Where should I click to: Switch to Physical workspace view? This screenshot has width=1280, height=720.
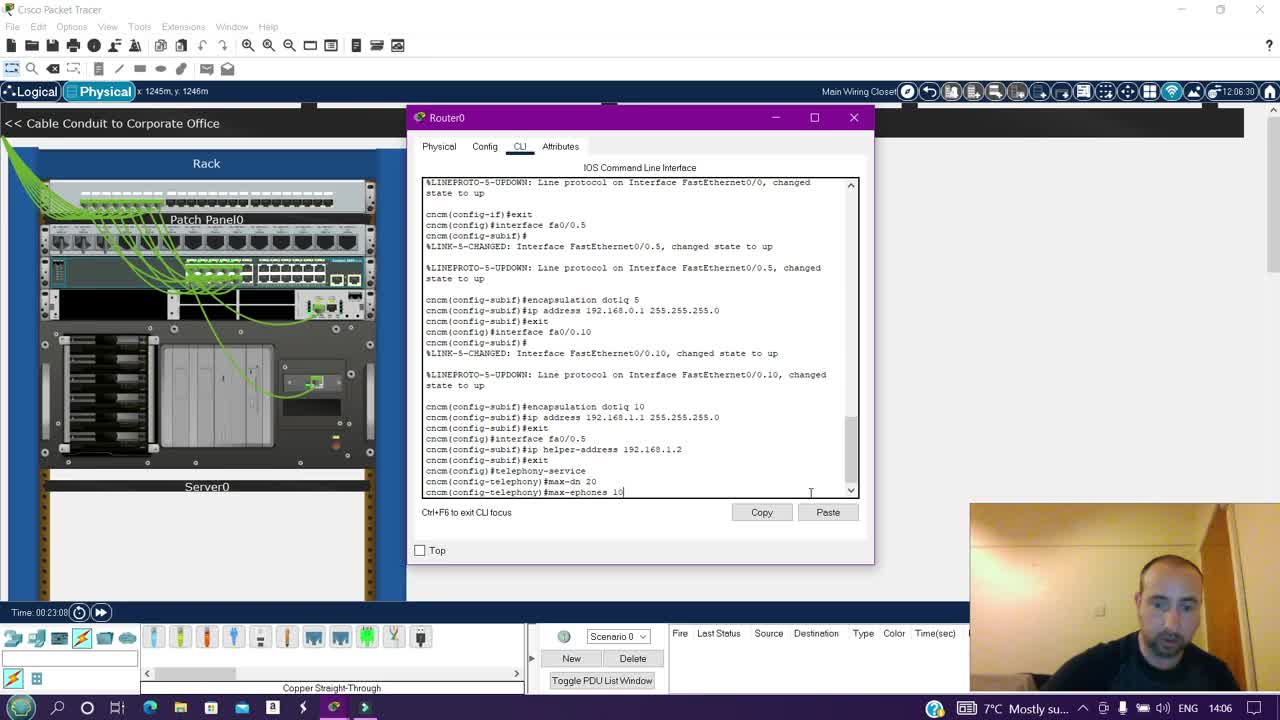[x=98, y=91]
